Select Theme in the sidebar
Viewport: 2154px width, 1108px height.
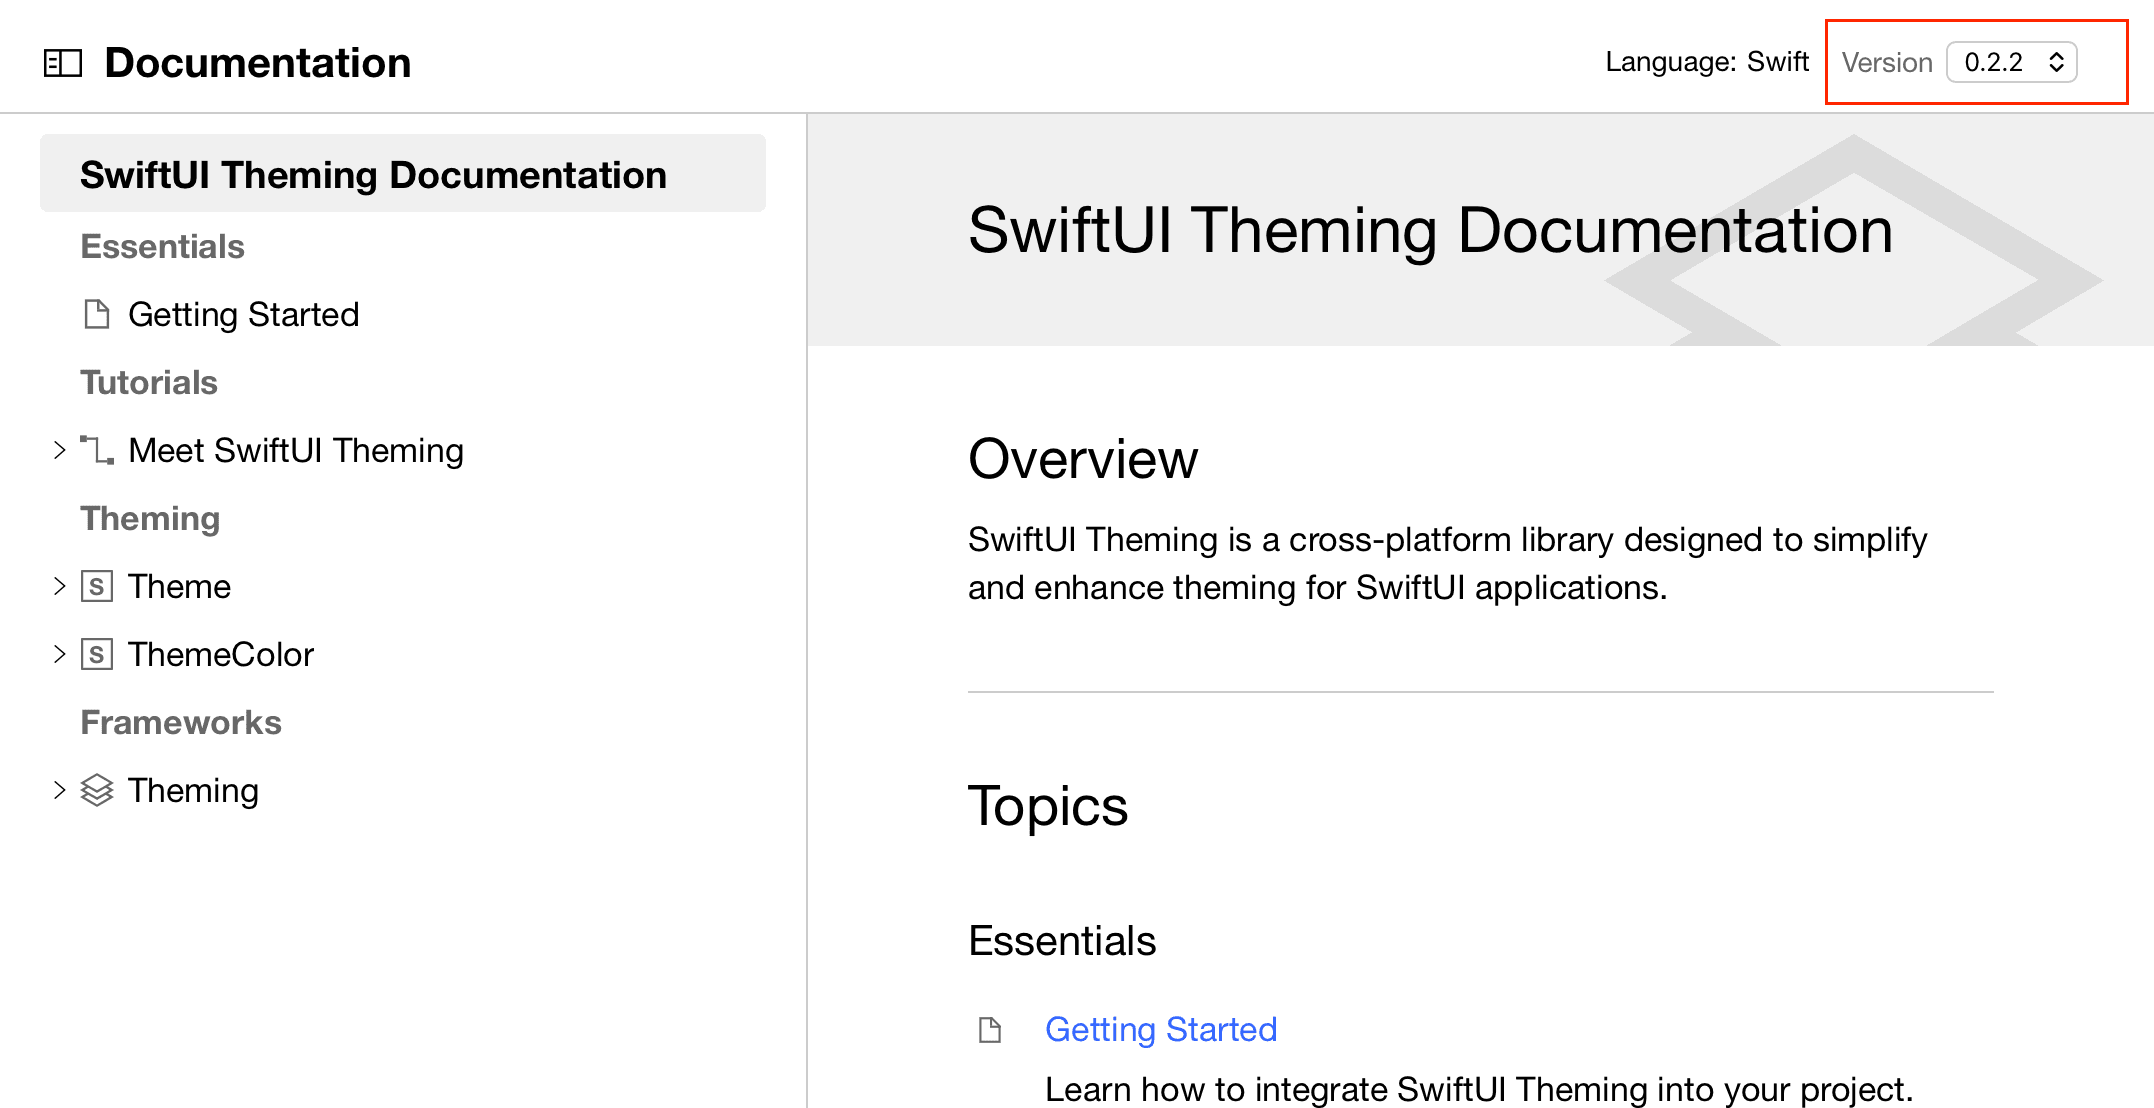179,586
